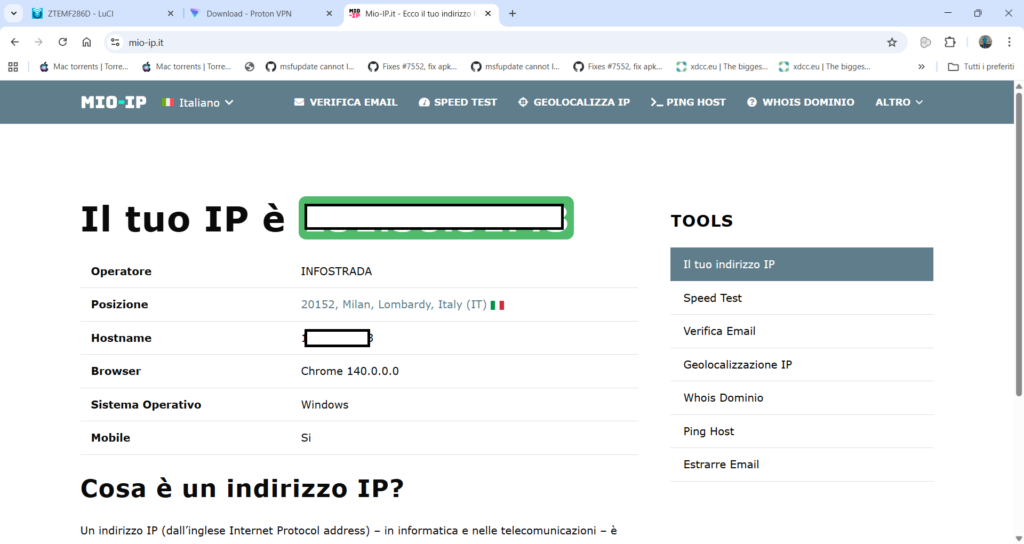The image size is (1024, 544).
Task: Open the browser Extensions puzzle icon
Action: coord(950,42)
